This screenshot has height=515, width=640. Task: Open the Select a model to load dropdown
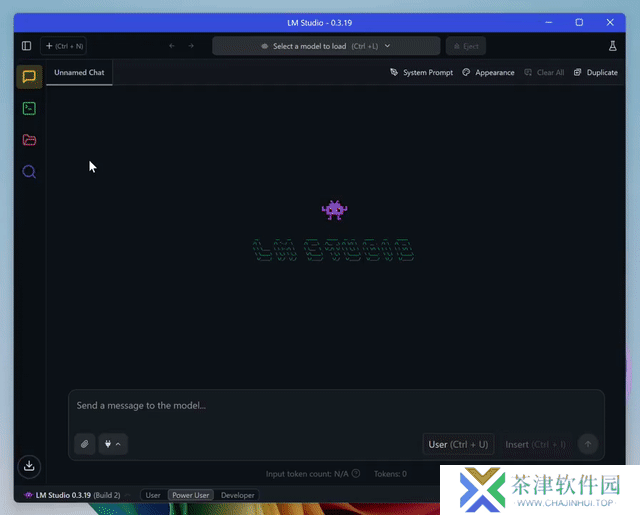(x=326, y=46)
